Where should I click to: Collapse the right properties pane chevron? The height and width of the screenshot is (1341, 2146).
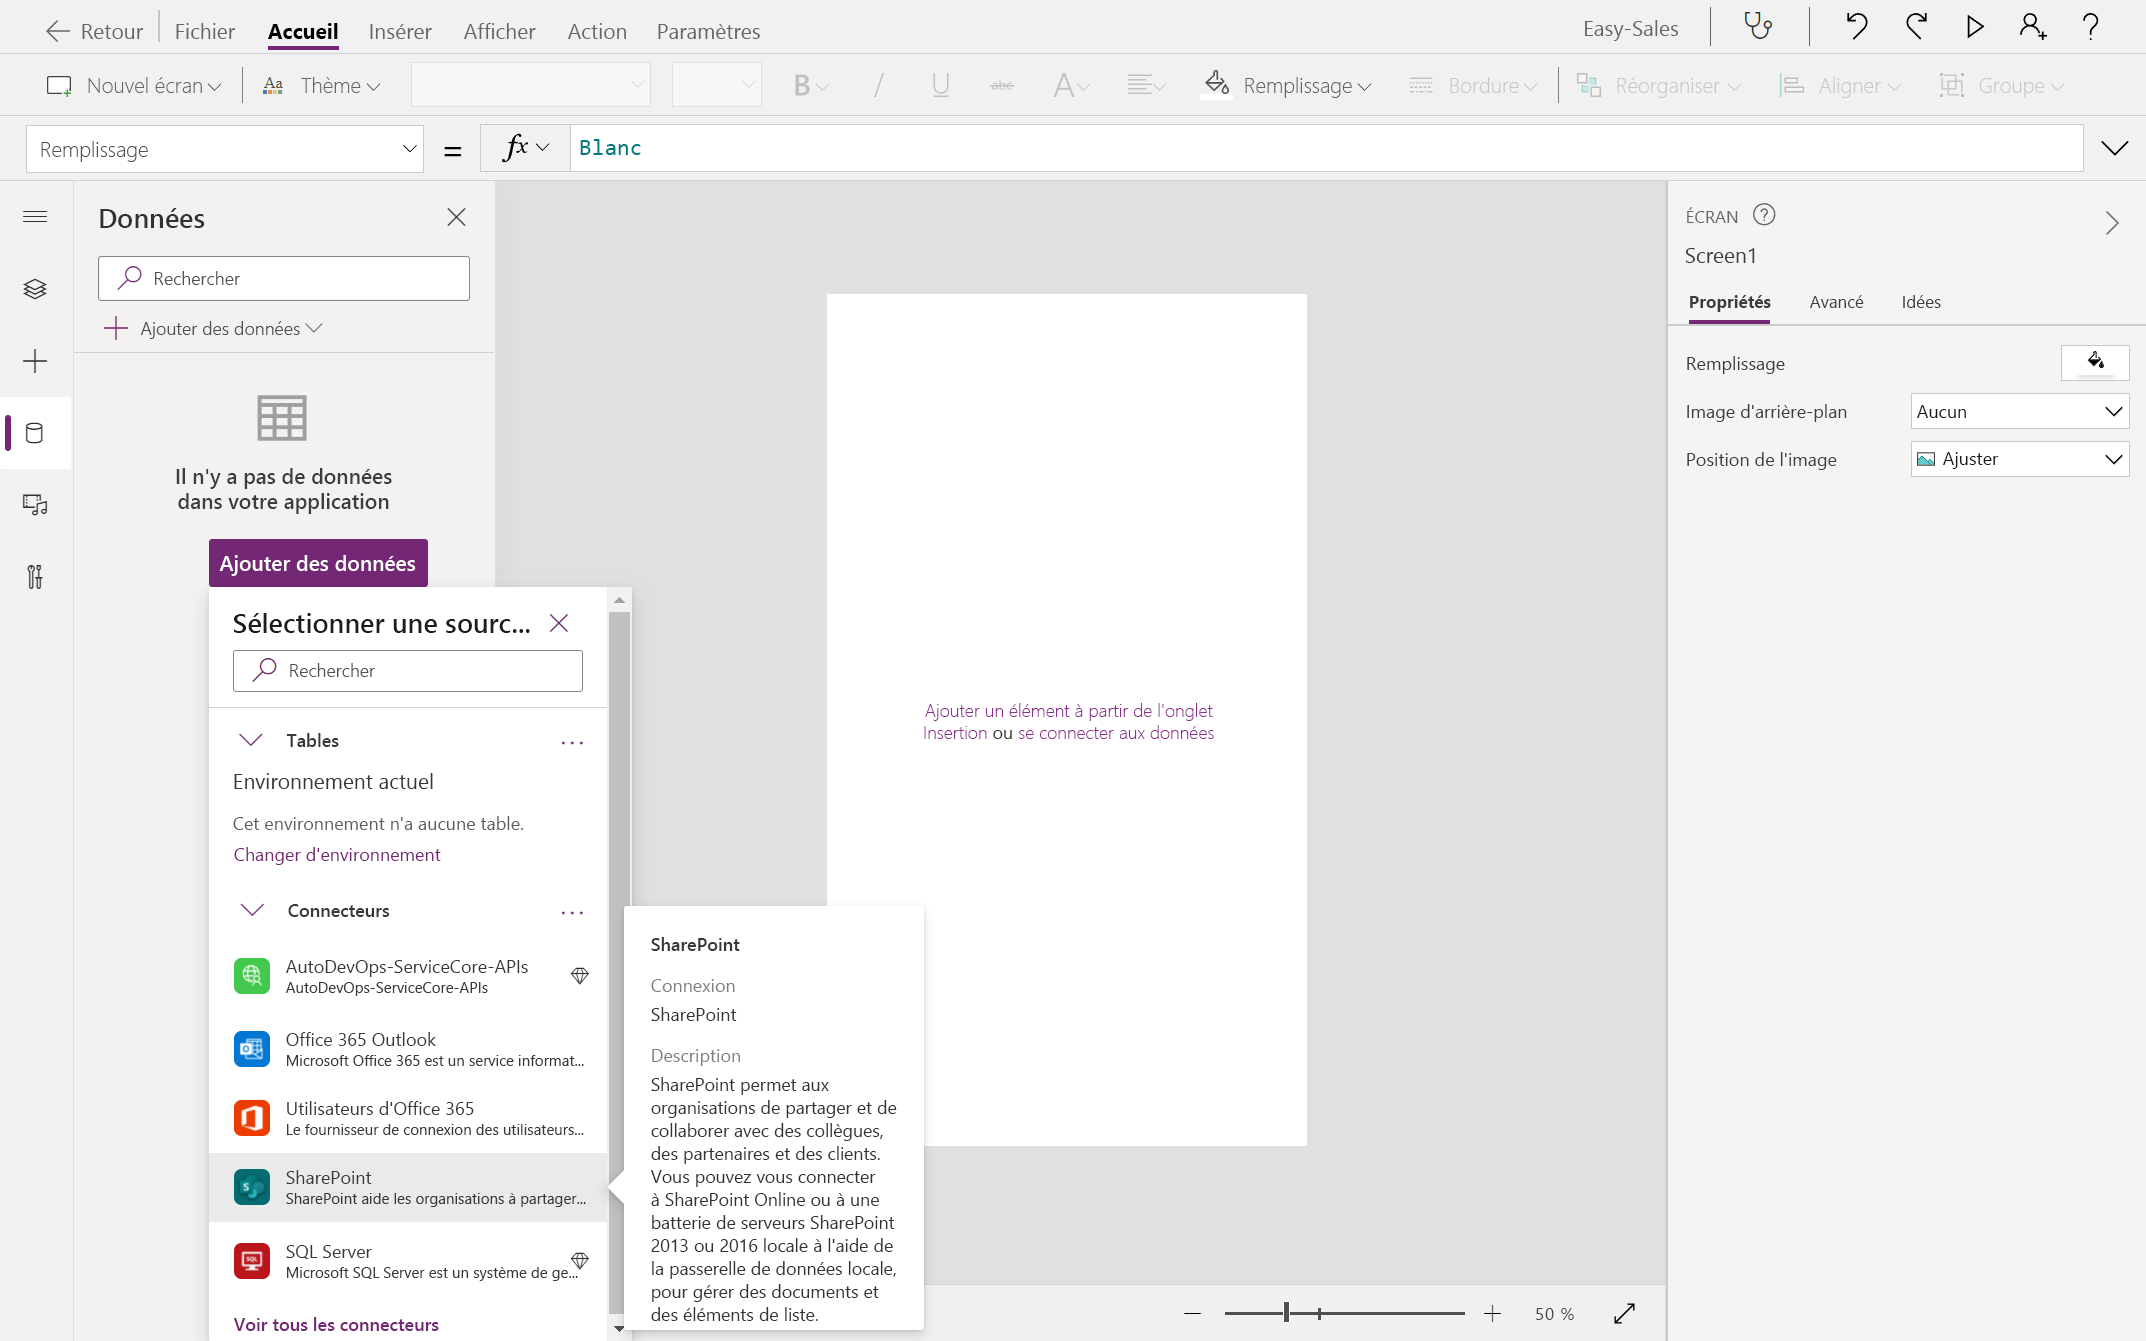(2112, 223)
